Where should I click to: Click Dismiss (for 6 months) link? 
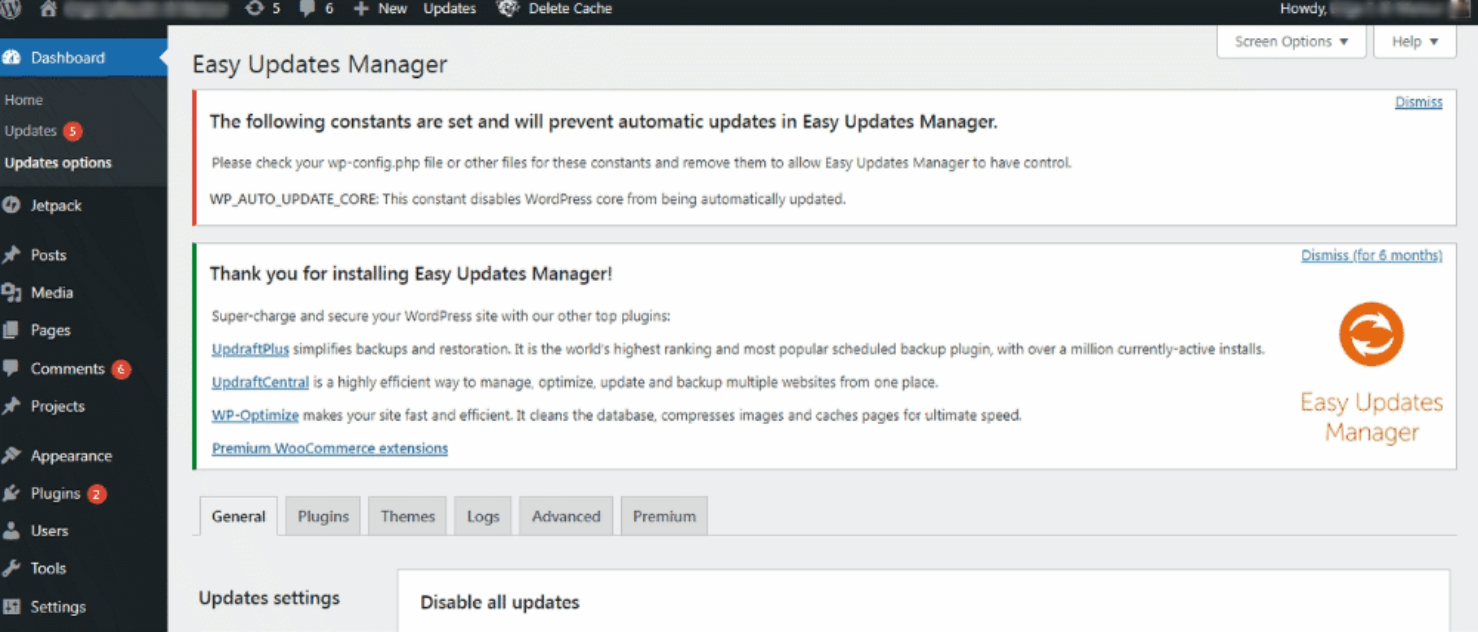1371,255
